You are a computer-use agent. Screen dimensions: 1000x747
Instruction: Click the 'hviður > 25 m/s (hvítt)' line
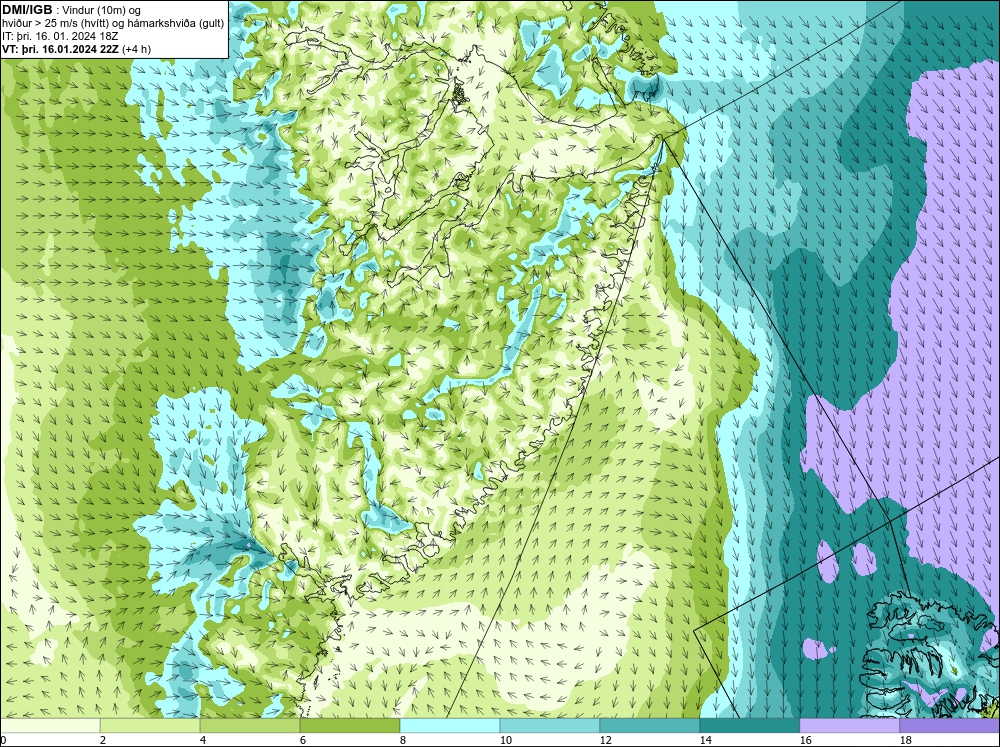coord(113,24)
